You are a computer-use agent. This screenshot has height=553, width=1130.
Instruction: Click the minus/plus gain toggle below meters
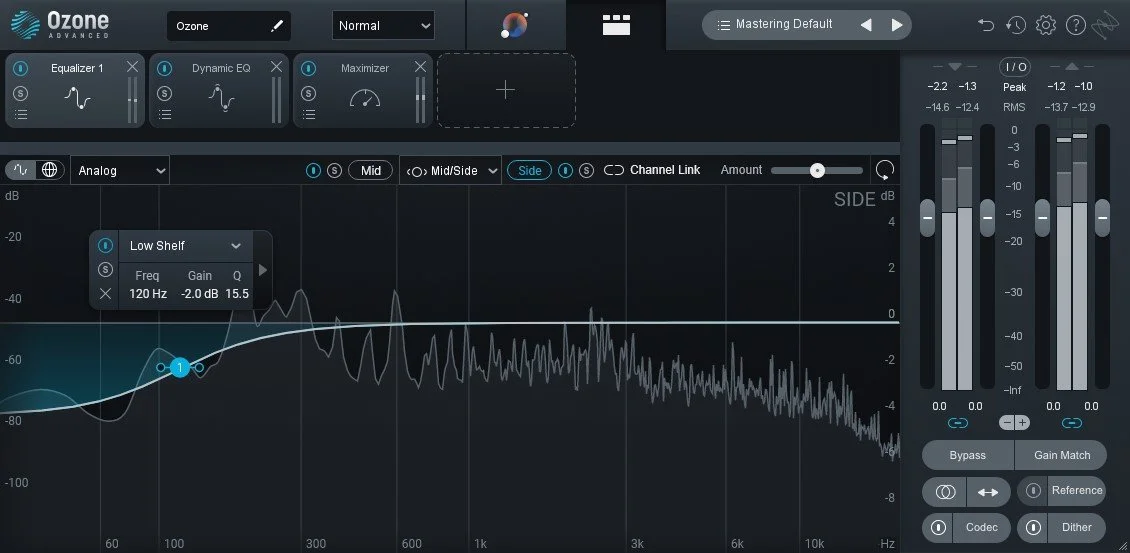tap(1015, 423)
